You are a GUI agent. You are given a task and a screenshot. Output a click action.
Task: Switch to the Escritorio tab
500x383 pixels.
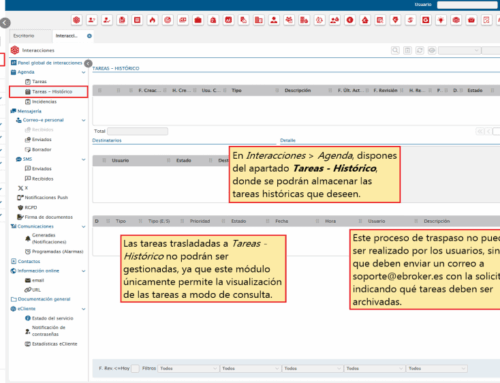click(24, 36)
